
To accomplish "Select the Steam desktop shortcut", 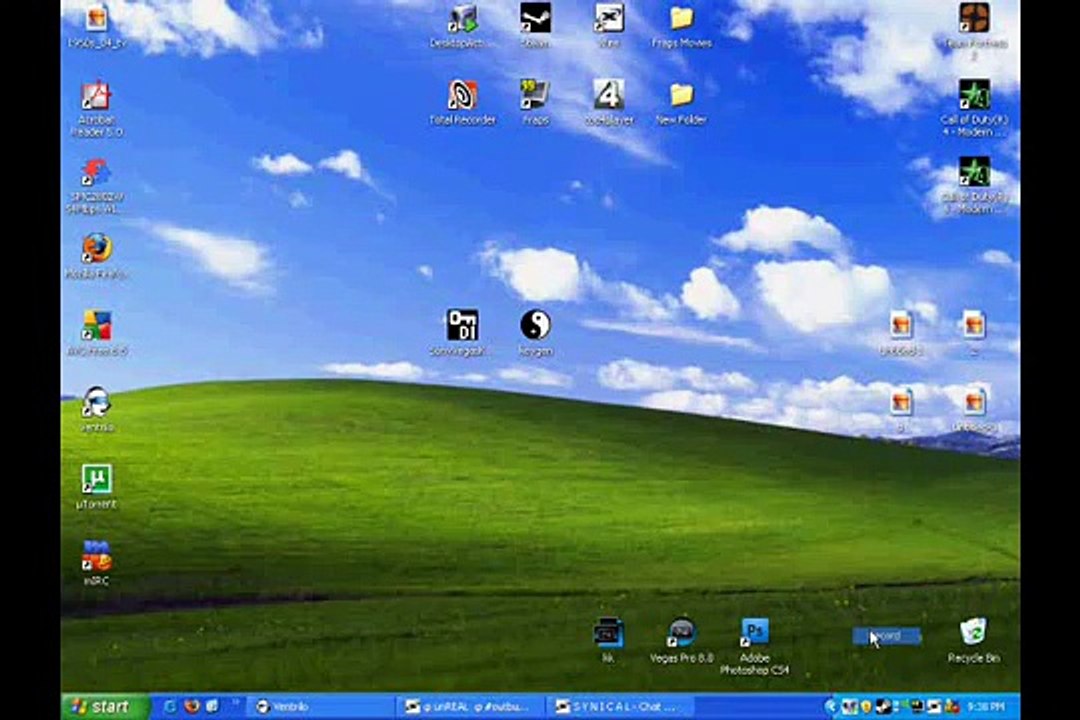I will [535, 26].
